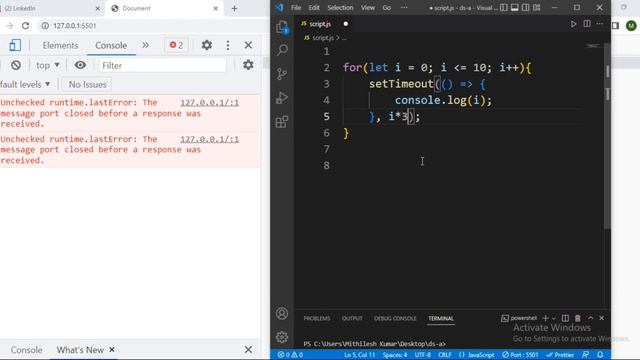Screen dimensions: 640x360
Task: Open the Edit menu in VS Code
Action: click(314, 8)
